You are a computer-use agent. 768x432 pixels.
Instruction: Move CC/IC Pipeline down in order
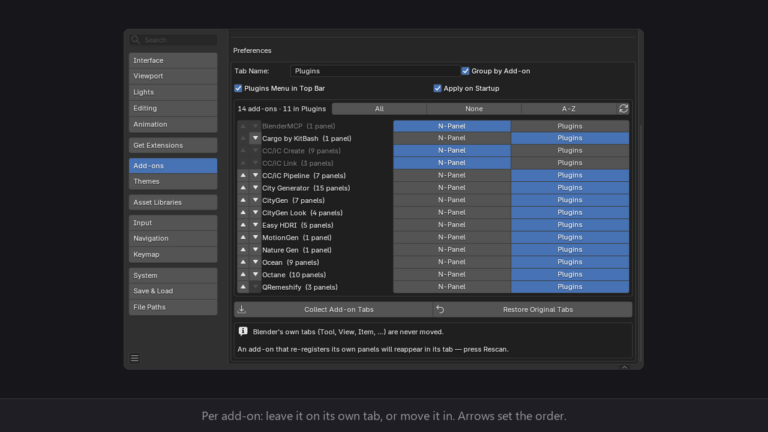click(255, 175)
